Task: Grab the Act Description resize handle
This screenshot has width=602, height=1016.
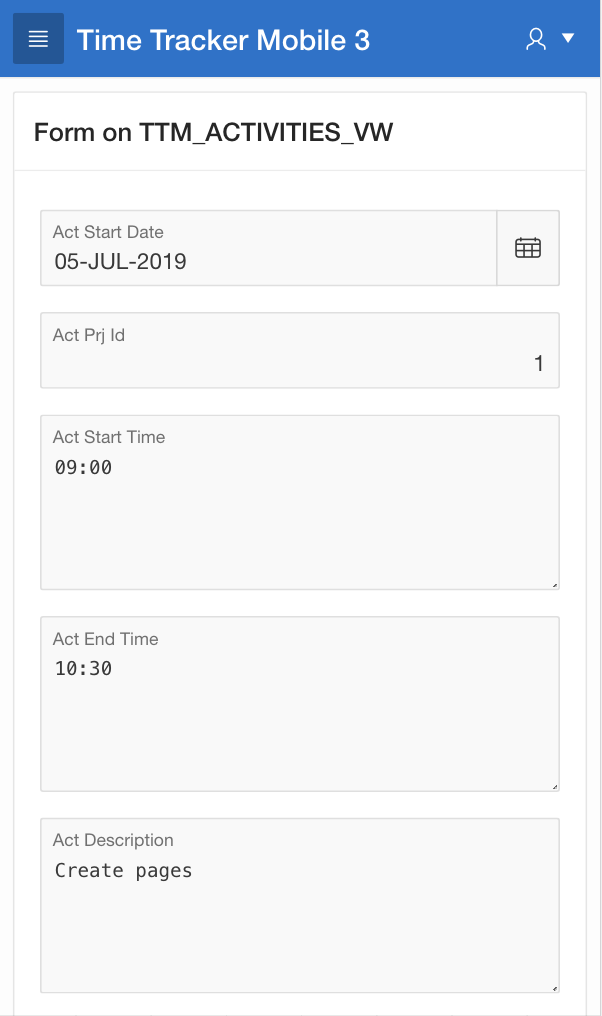Action: click(555, 987)
